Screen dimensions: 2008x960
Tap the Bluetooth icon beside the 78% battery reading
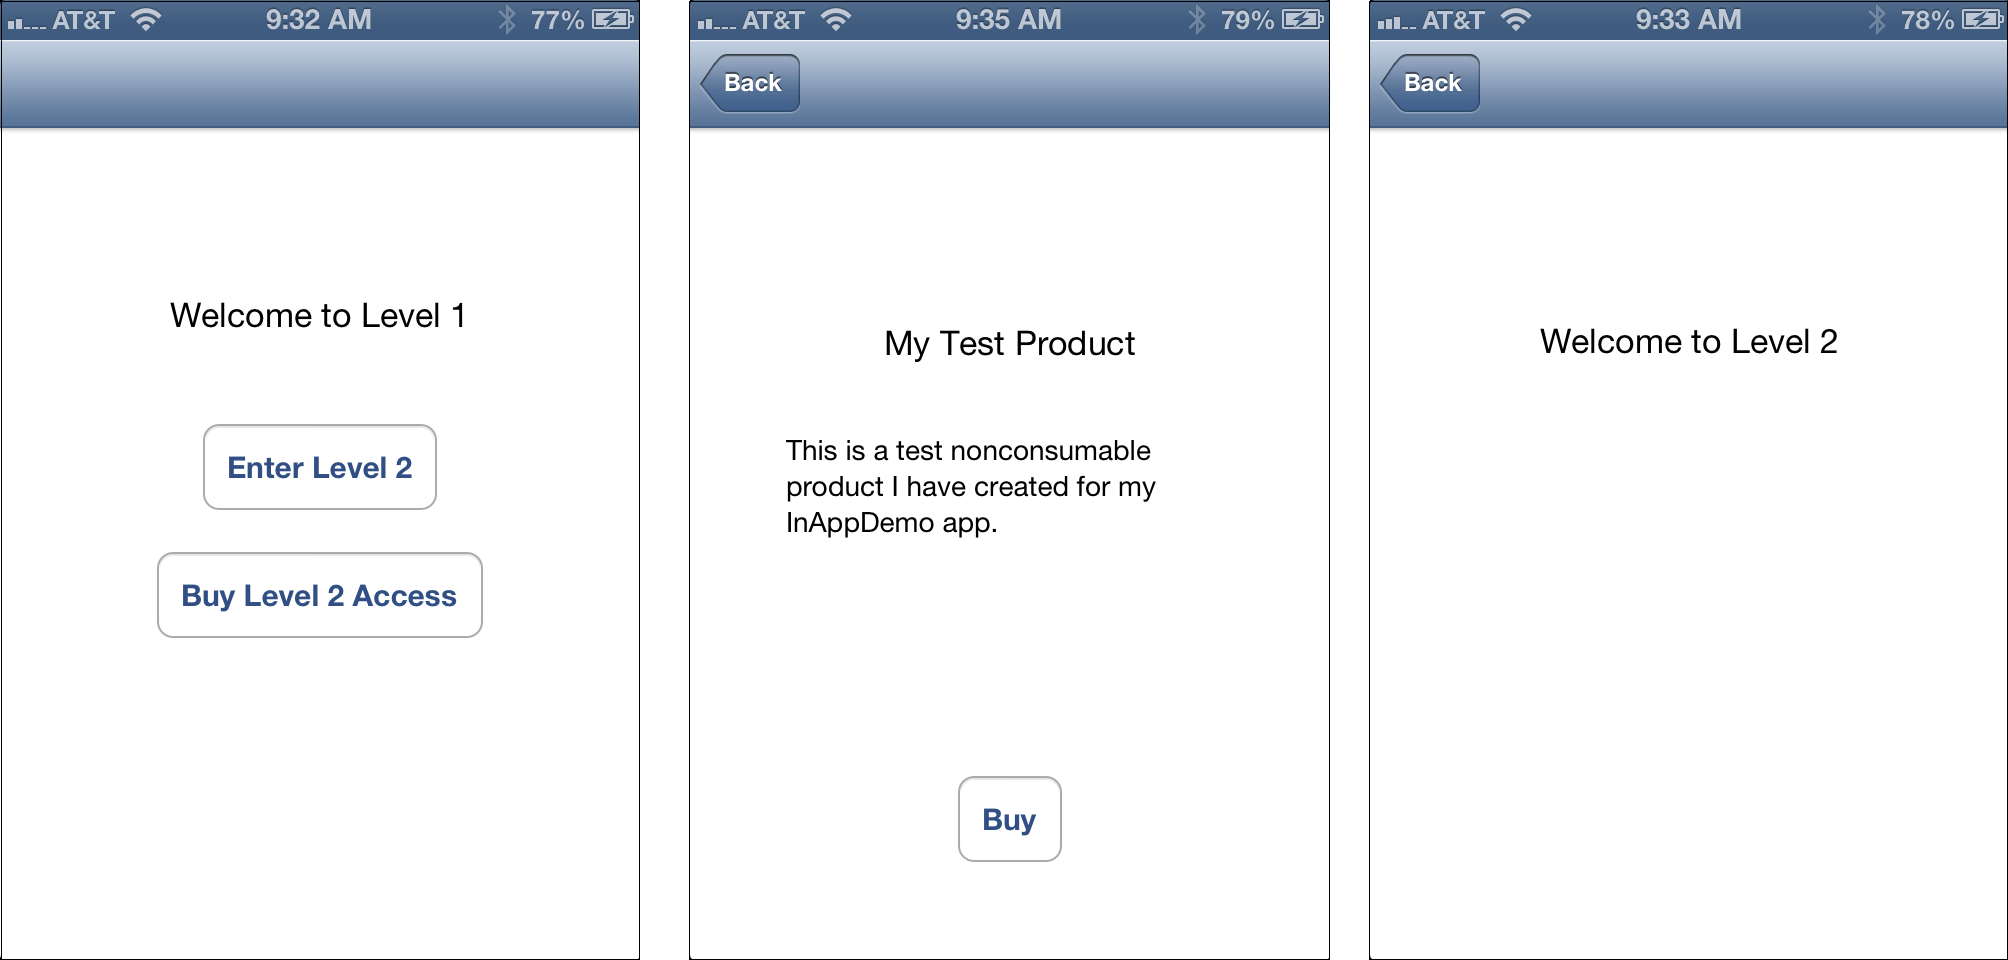point(1877,19)
